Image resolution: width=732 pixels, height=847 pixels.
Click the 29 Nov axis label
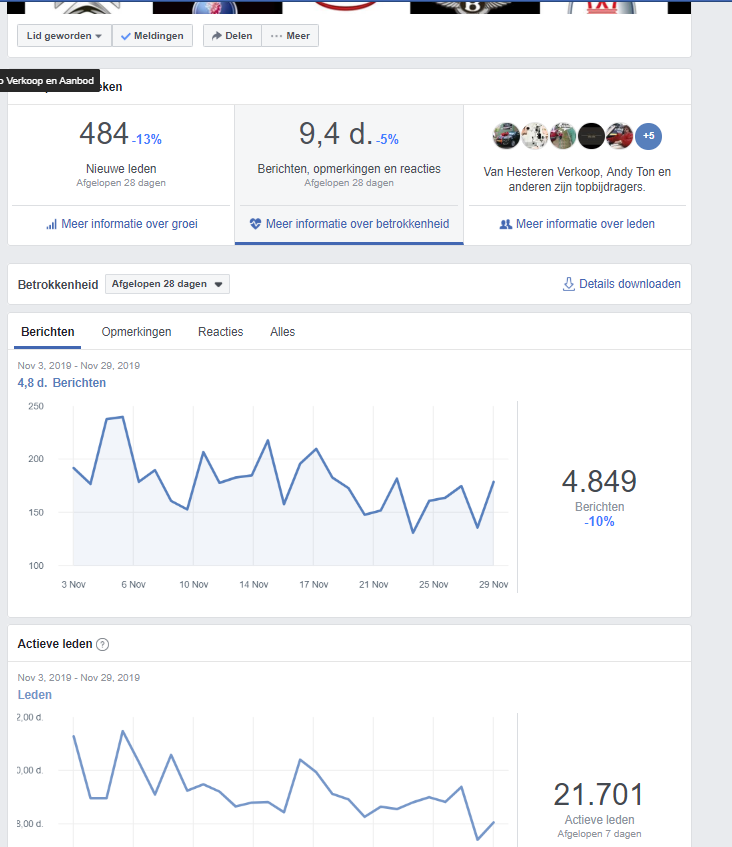[494, 584]
